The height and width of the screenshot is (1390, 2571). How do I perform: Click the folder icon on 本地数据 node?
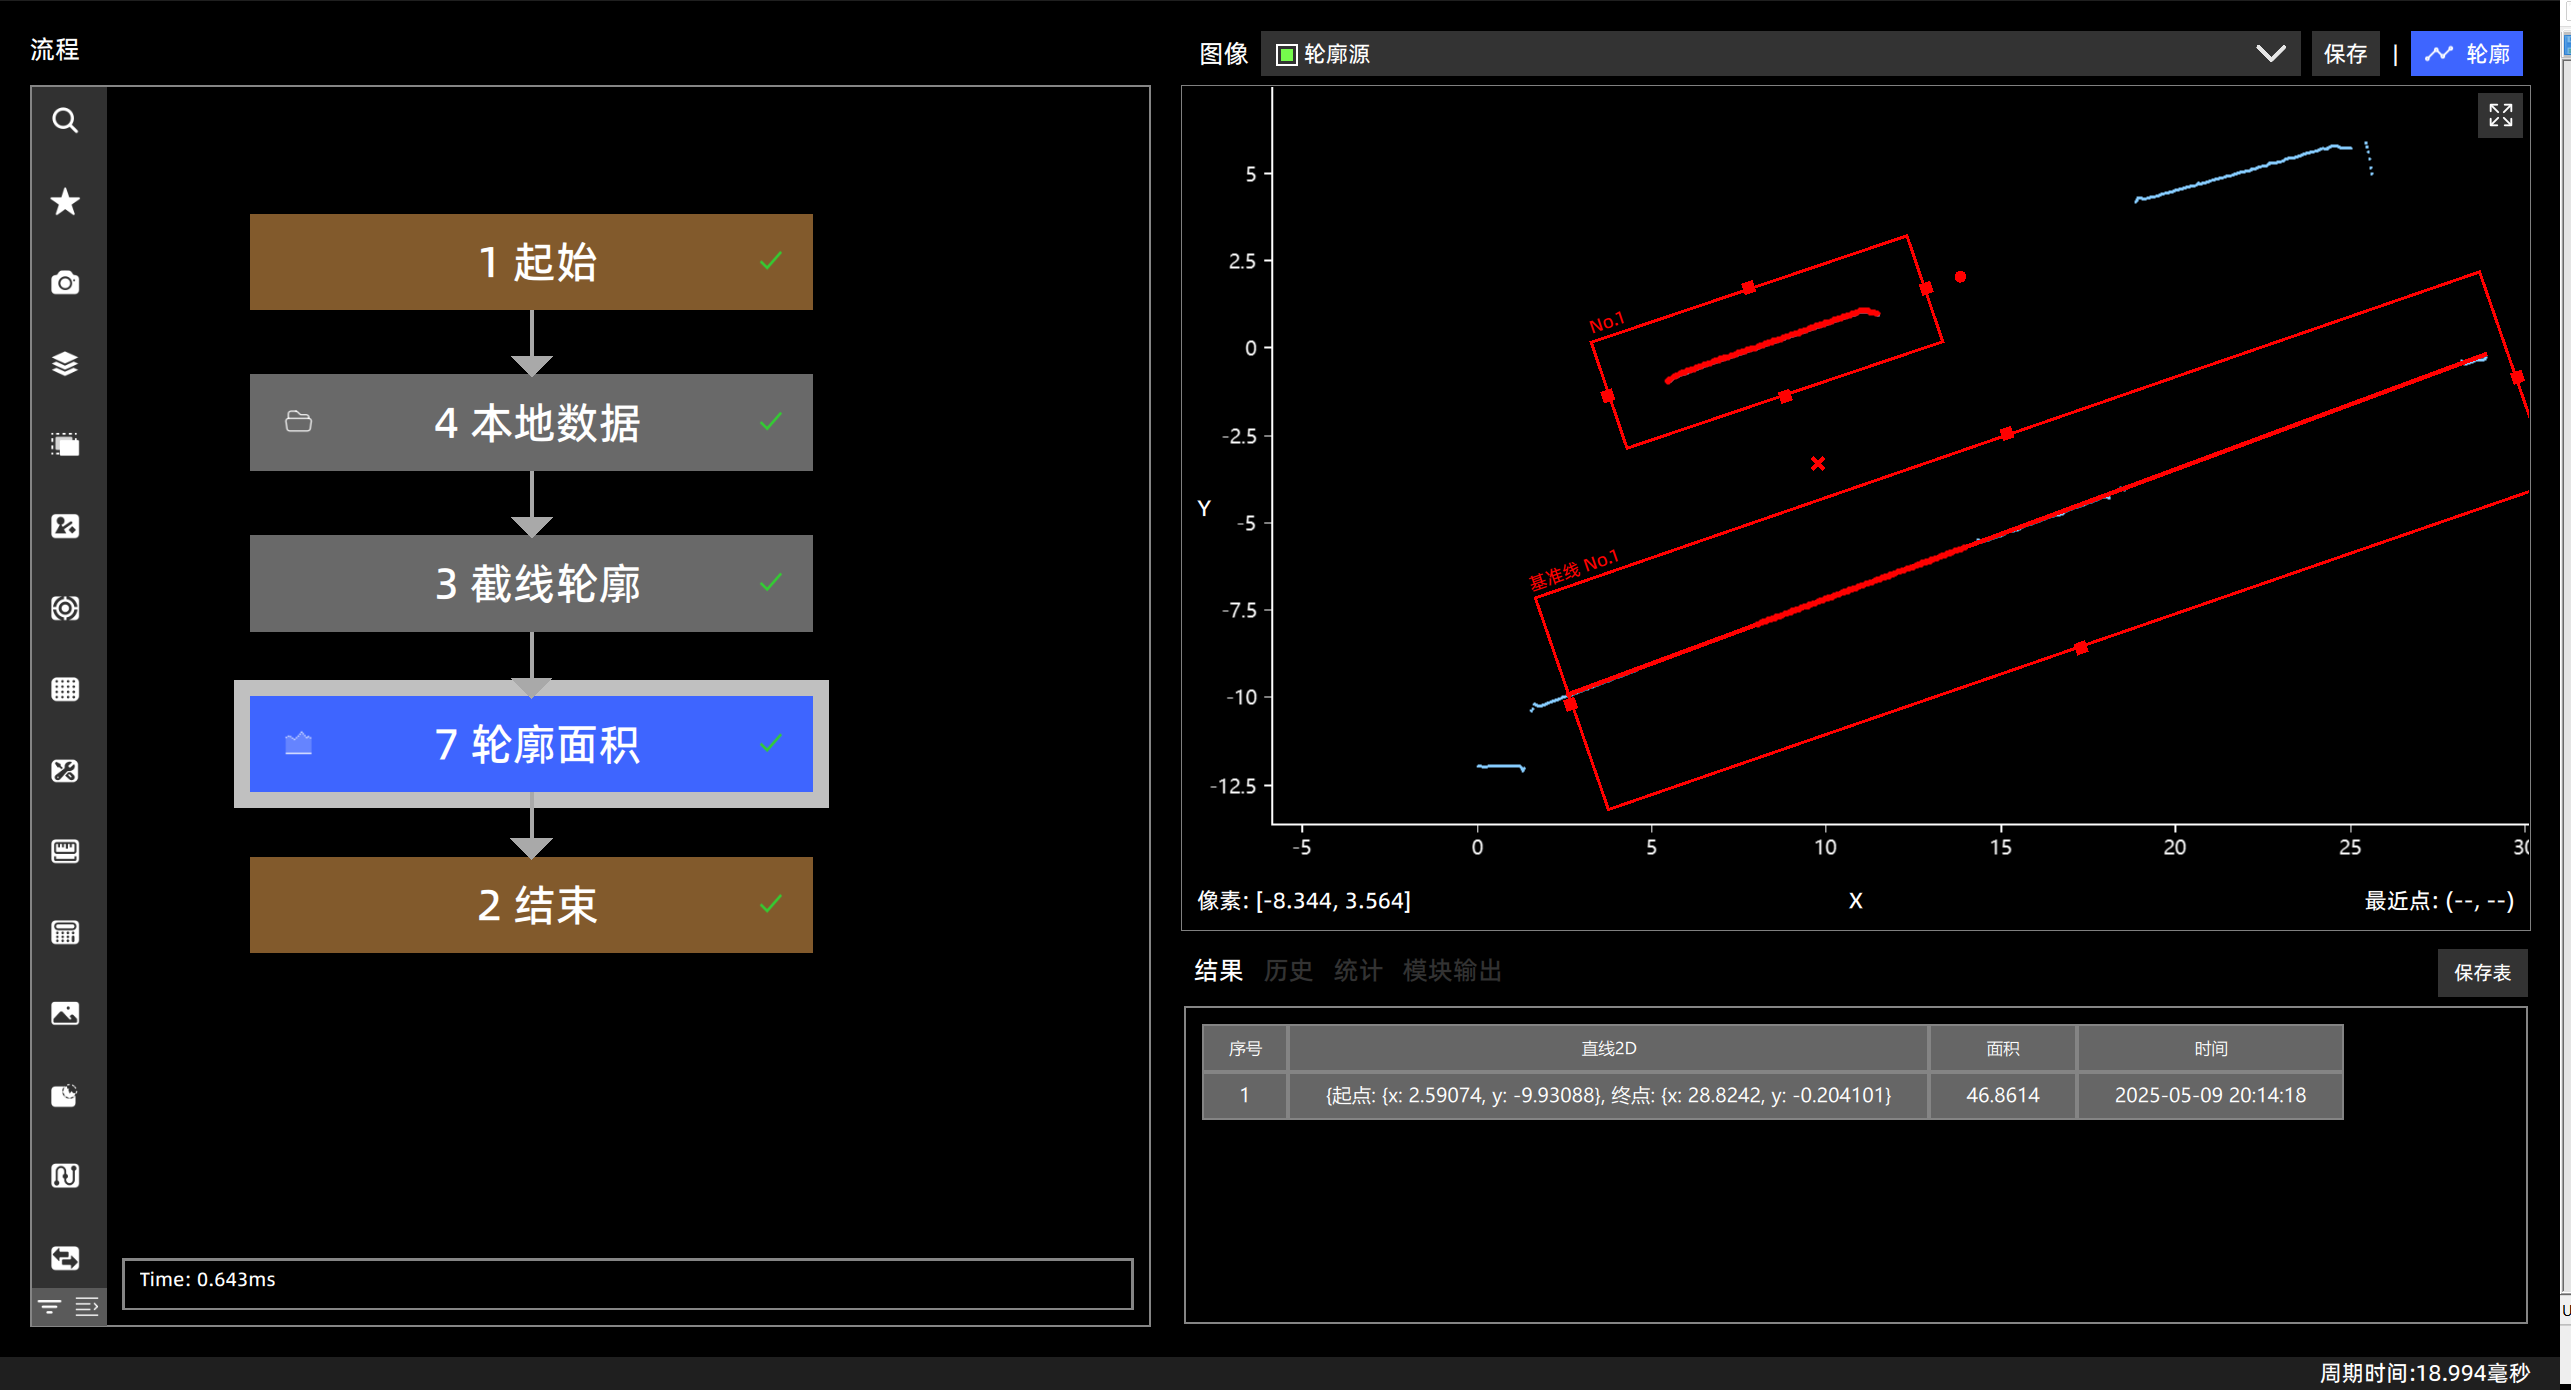pos(298,422)
